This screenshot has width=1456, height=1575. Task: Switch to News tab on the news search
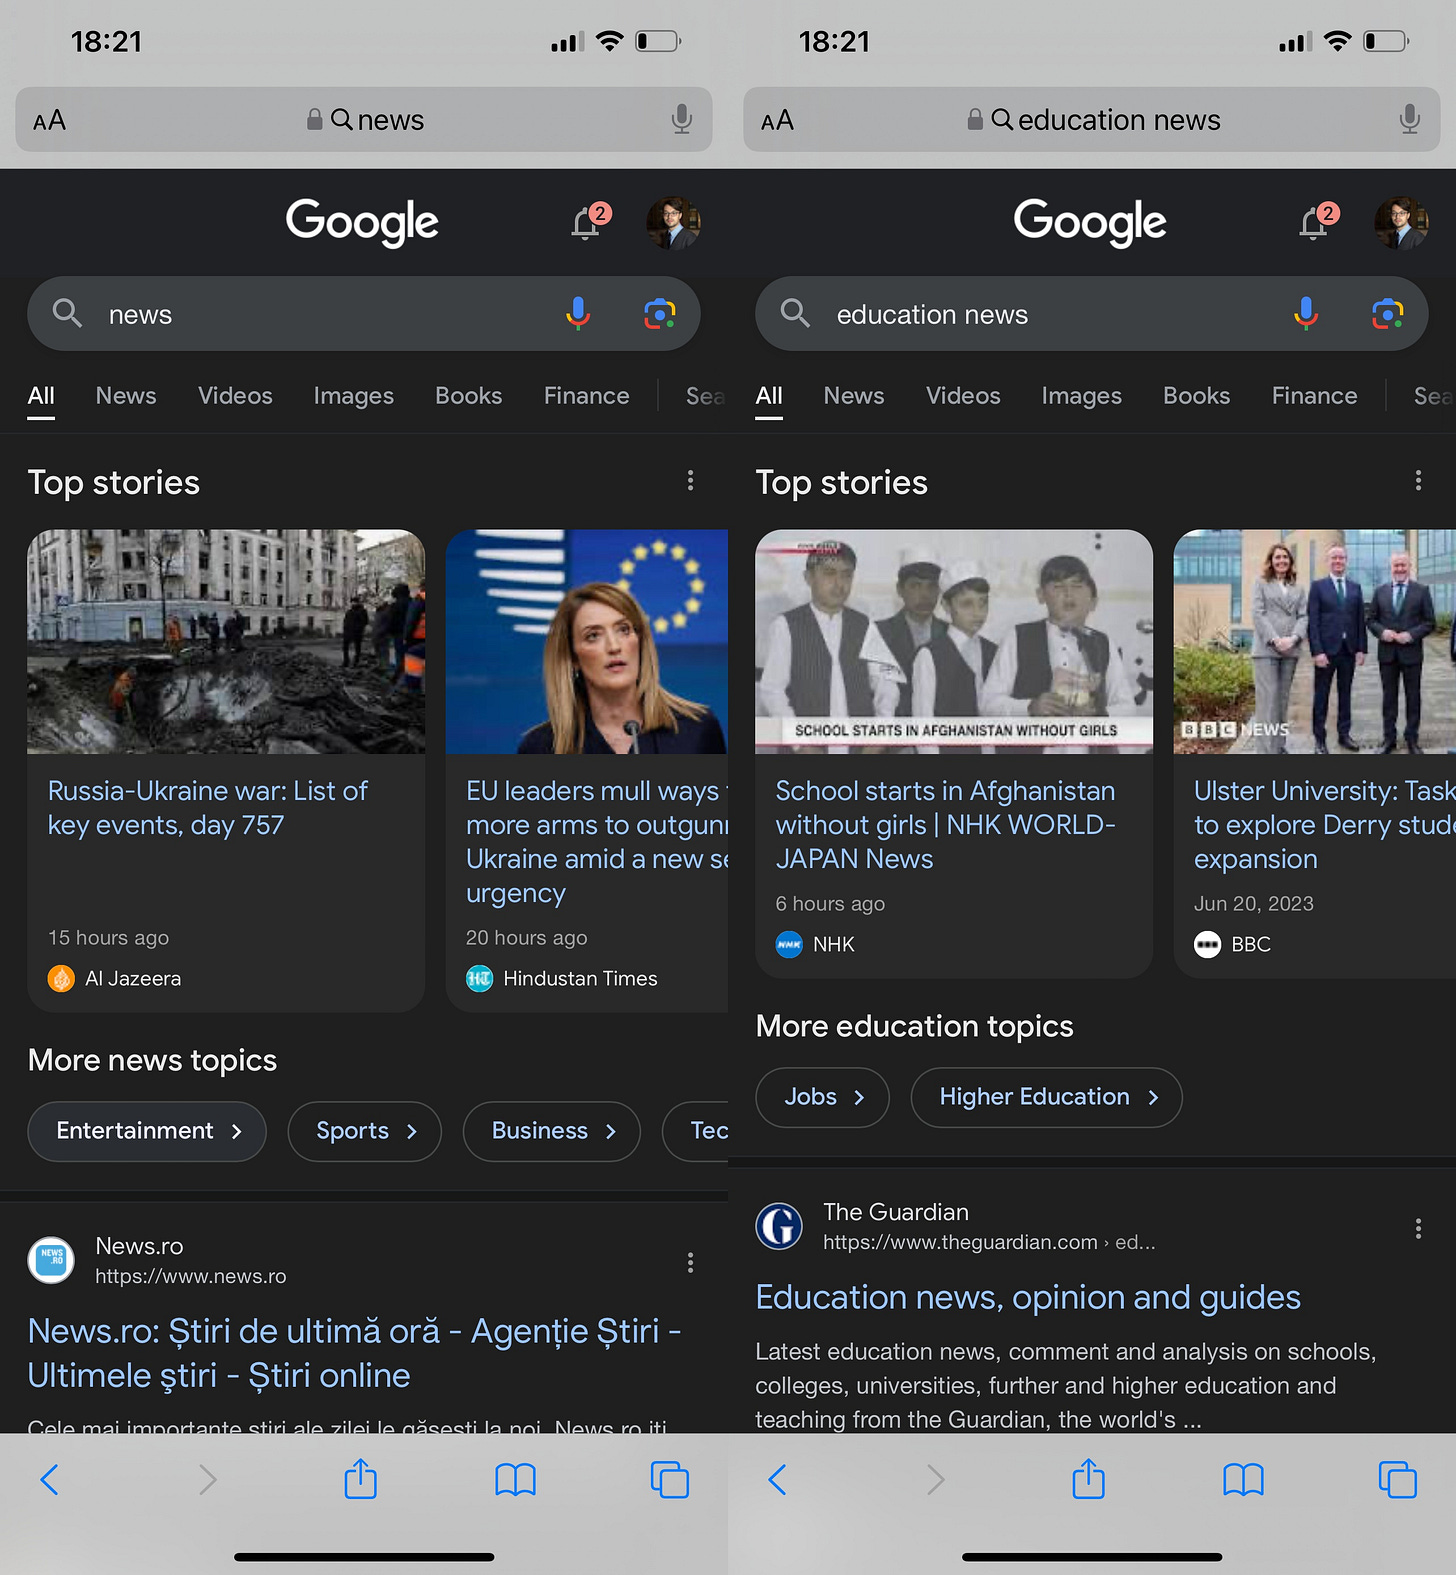pyautogui.click(x=126, y=396)
